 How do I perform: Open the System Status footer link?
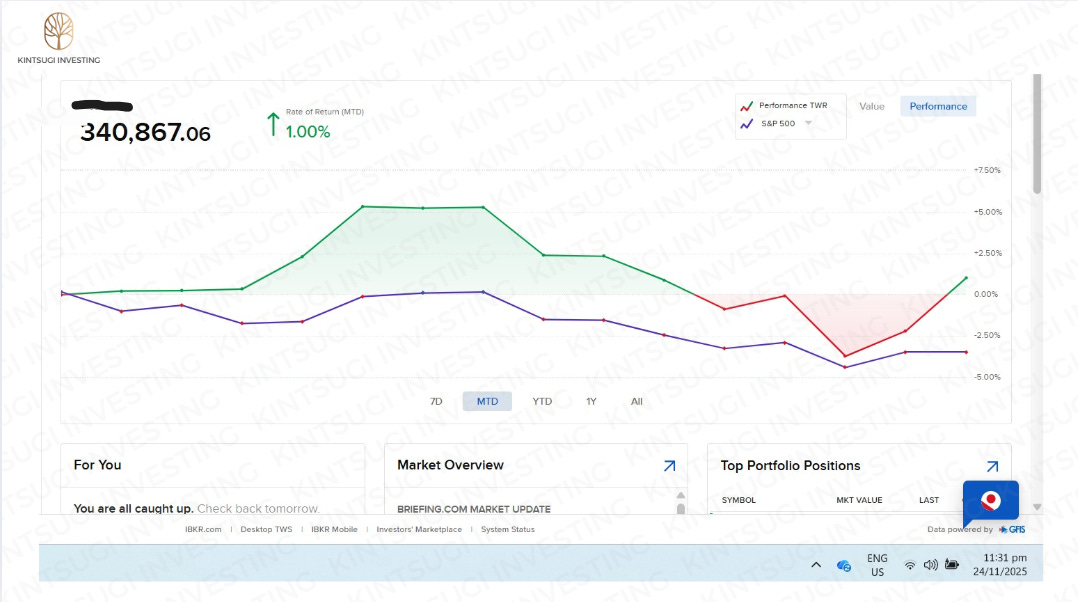[507, 529]
